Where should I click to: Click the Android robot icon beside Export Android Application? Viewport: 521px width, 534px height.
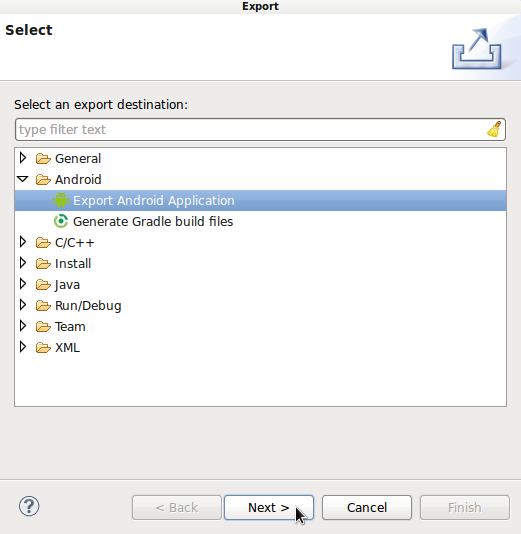(x=61, y=200)
